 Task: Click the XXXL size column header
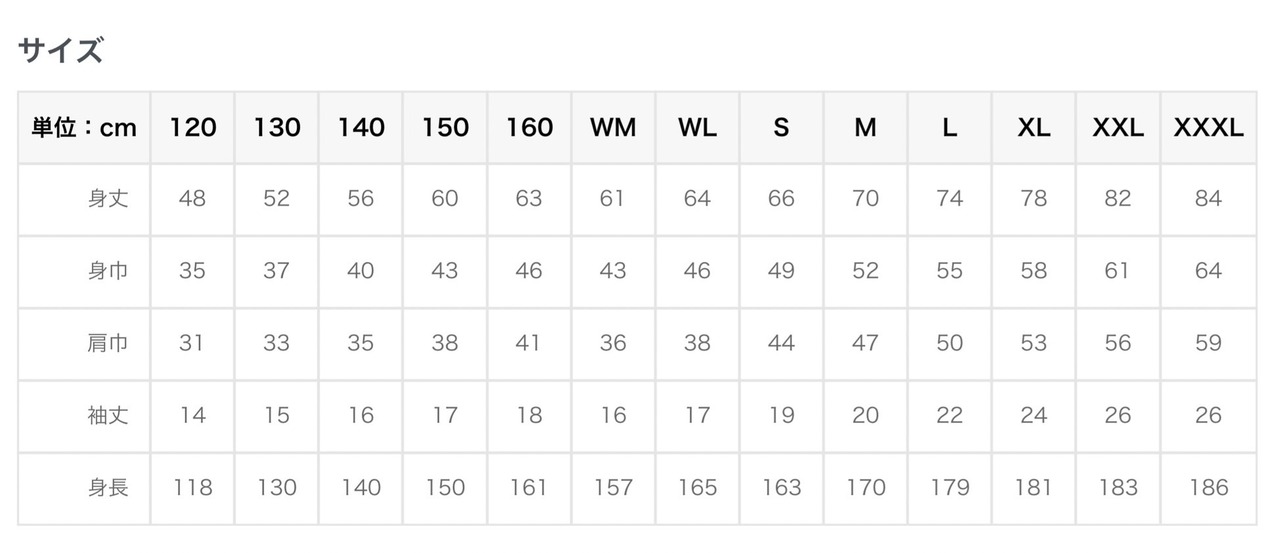[x=1208, y=127]
